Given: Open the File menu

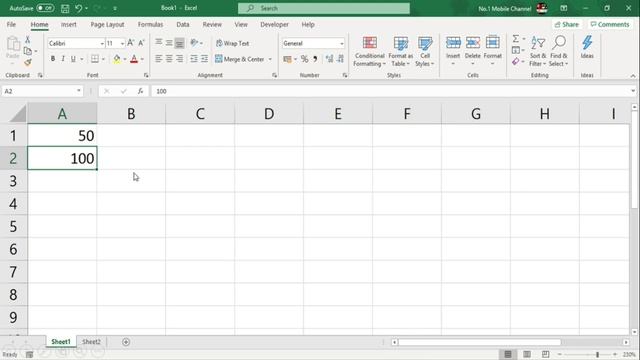Looking at the screenshot, I should coord(11,24).
